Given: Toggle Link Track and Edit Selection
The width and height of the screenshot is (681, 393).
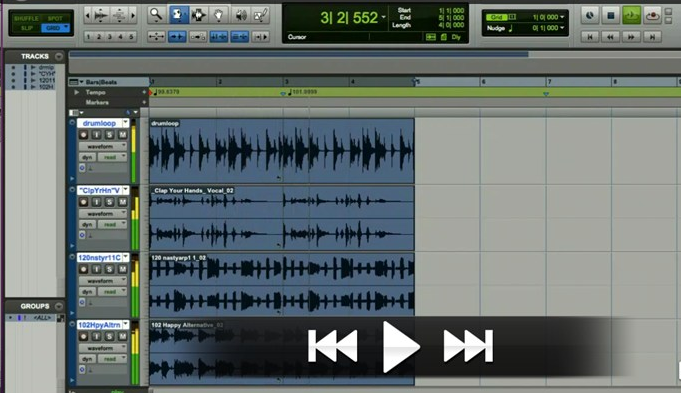Looking at the screenshot, I should pyautogui.click(x=240, y=37).
